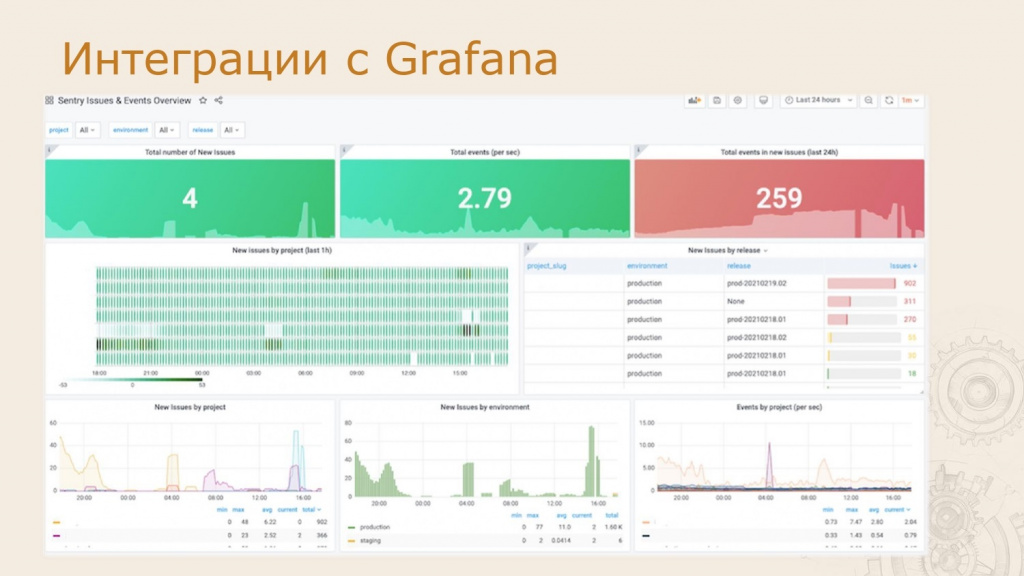Sort New Issues by environment legend by avg

pos(561,515)
